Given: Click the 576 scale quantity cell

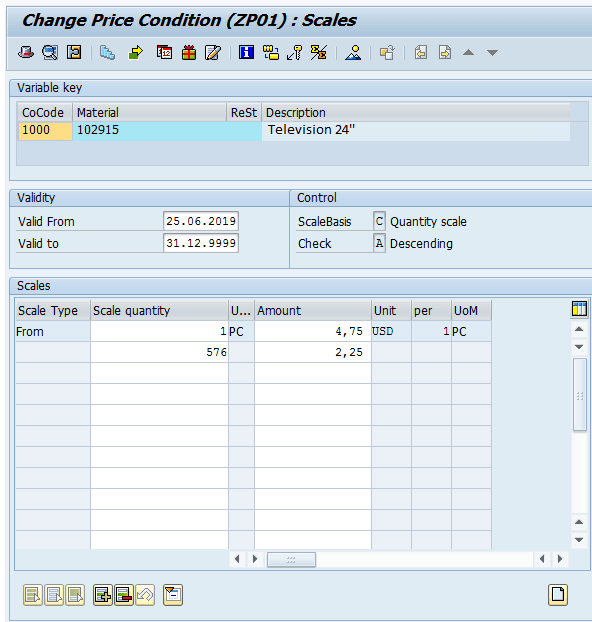Looking at the screenshot, I should coord(160,352).
